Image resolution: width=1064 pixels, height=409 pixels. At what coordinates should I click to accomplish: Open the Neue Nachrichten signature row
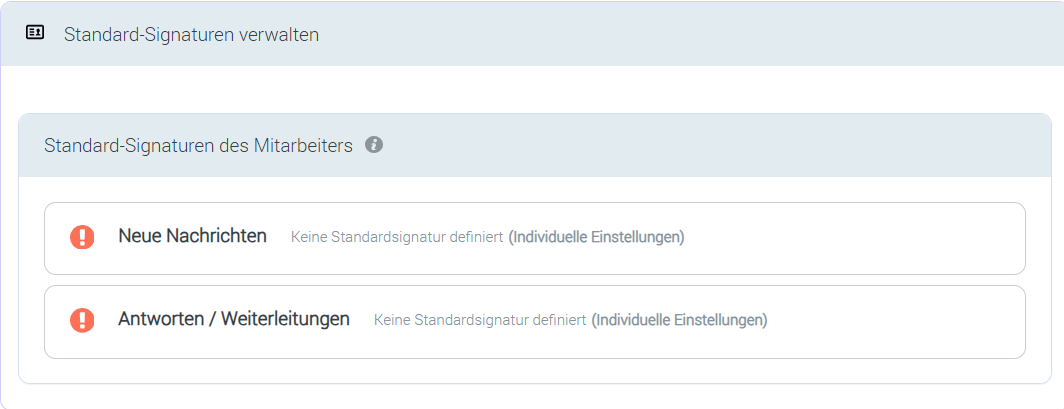point(534,238)
